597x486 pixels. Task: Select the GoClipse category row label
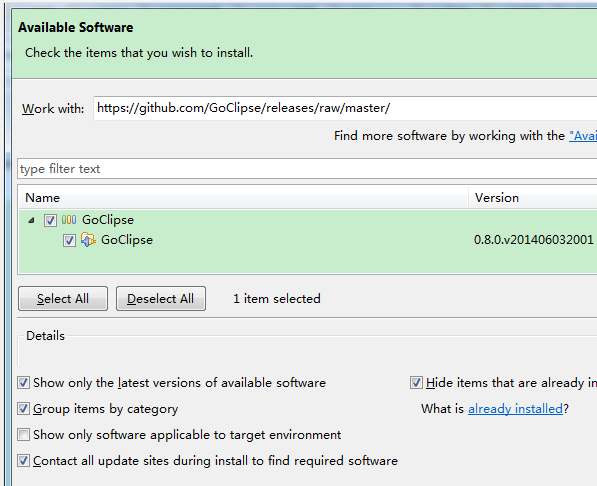(x=108, y=220)
